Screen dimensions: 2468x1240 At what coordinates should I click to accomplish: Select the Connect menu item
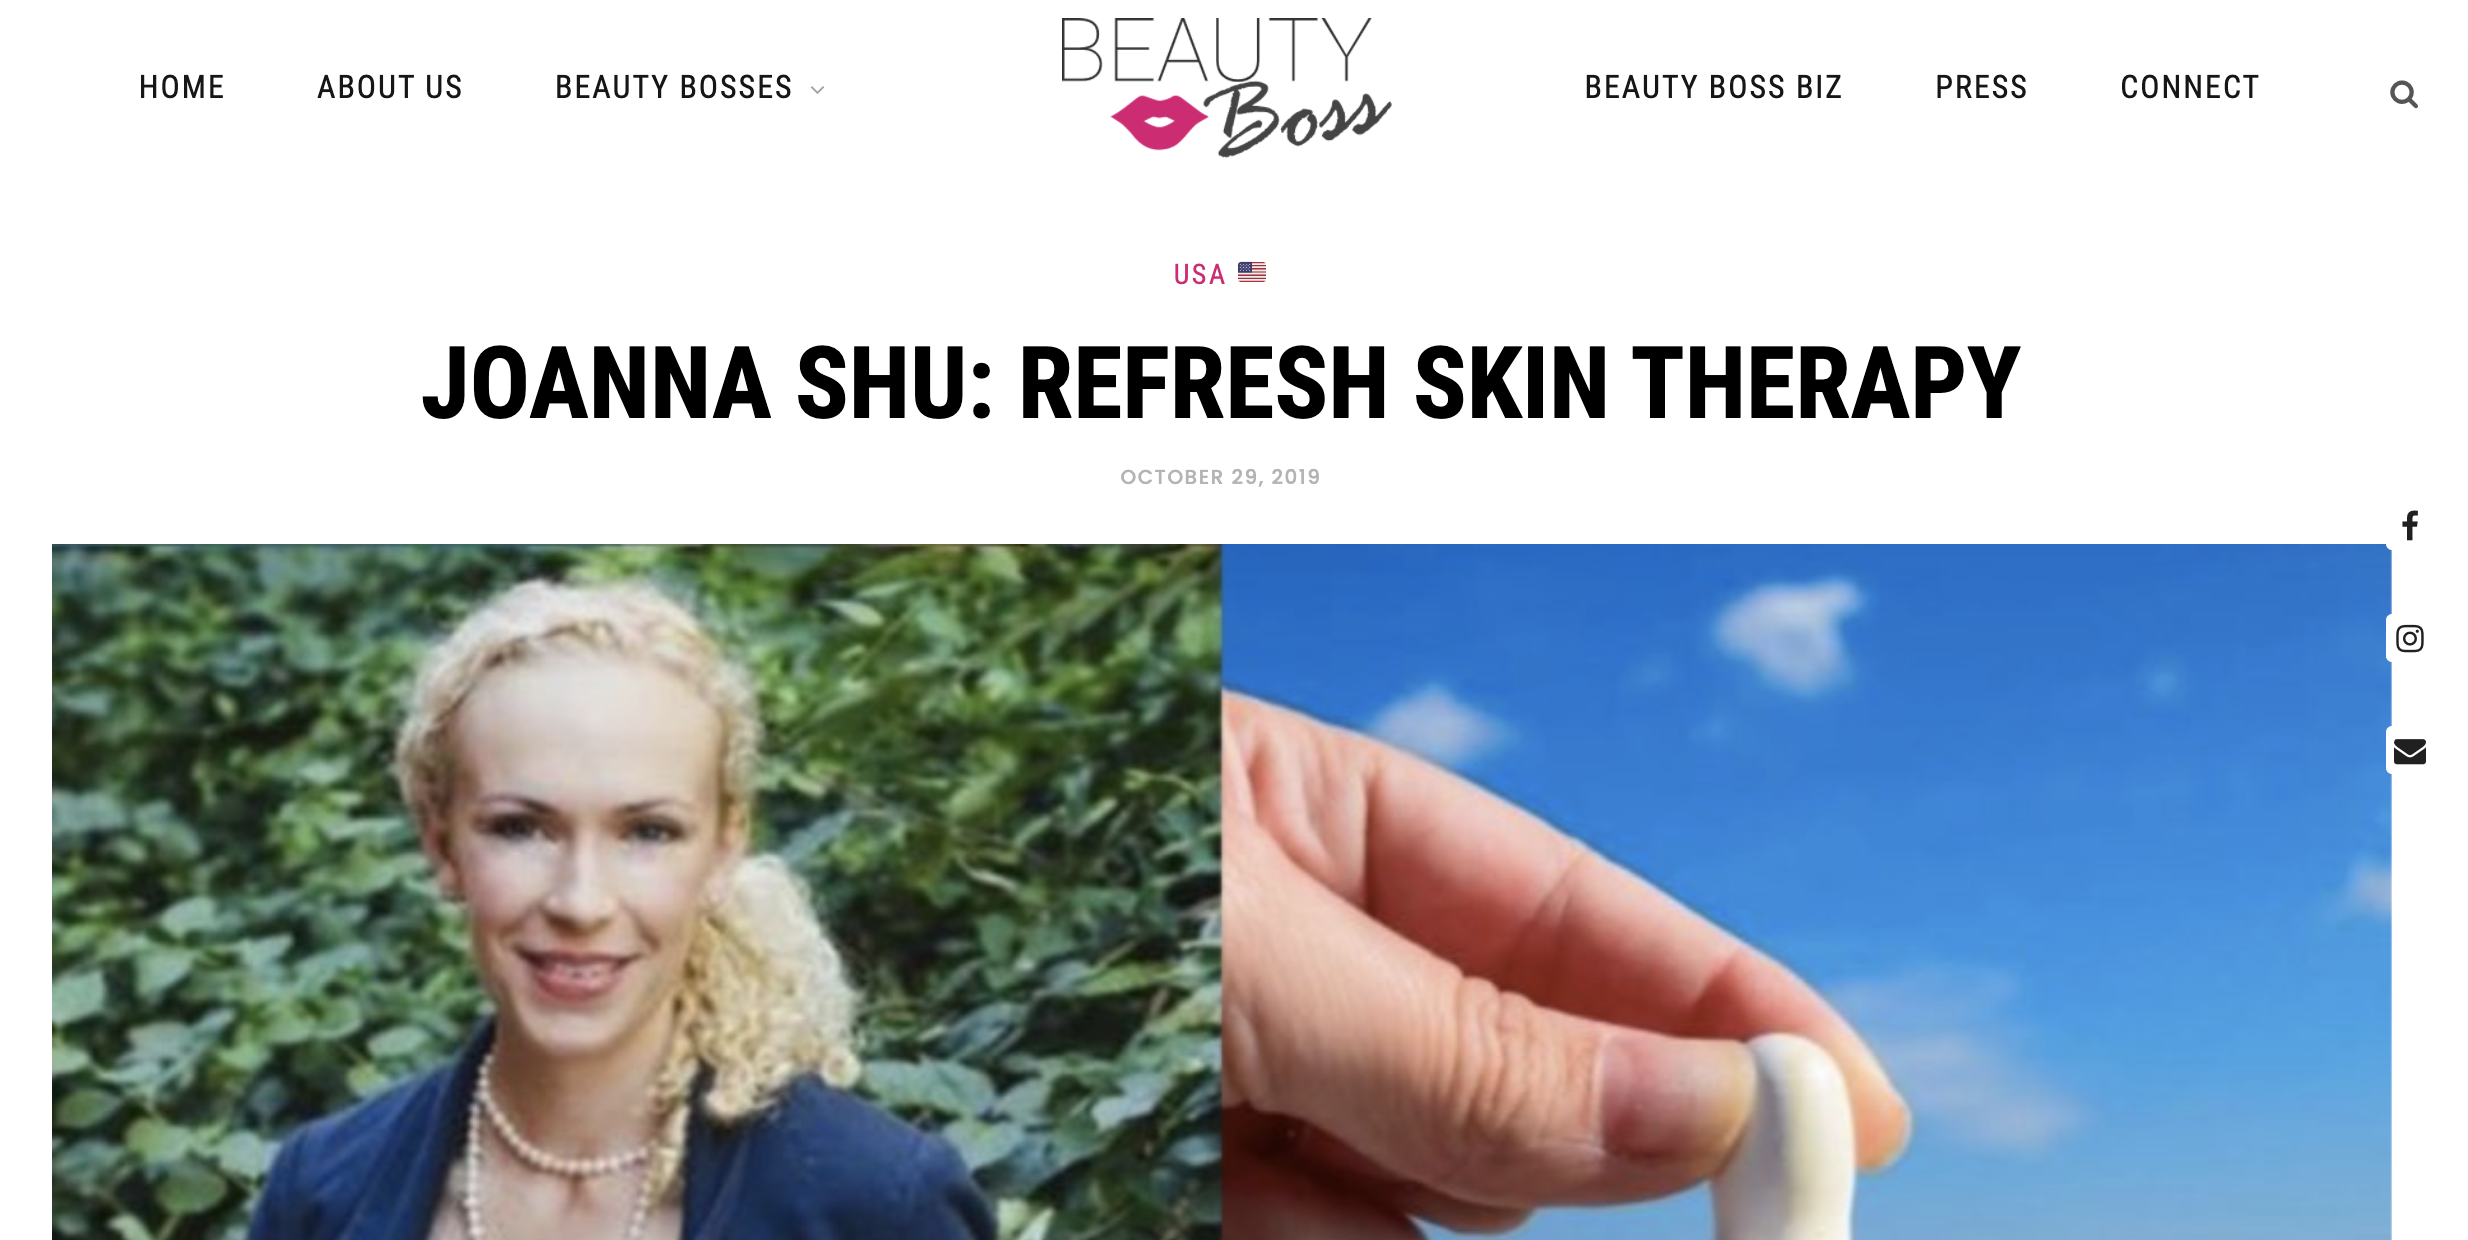[x=2190, y=88]
